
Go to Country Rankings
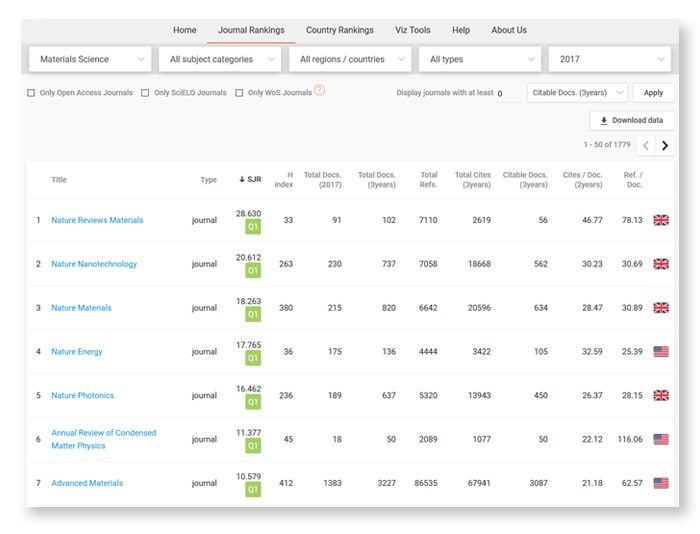[339, 30]
